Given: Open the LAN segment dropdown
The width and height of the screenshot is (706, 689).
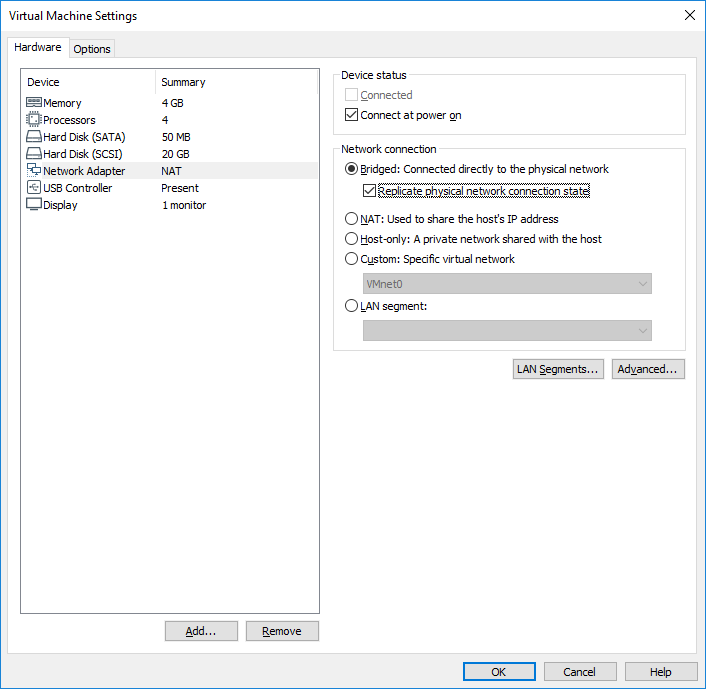Looking at the screenshot, I should pyautogui.click(x=507, y=331).
